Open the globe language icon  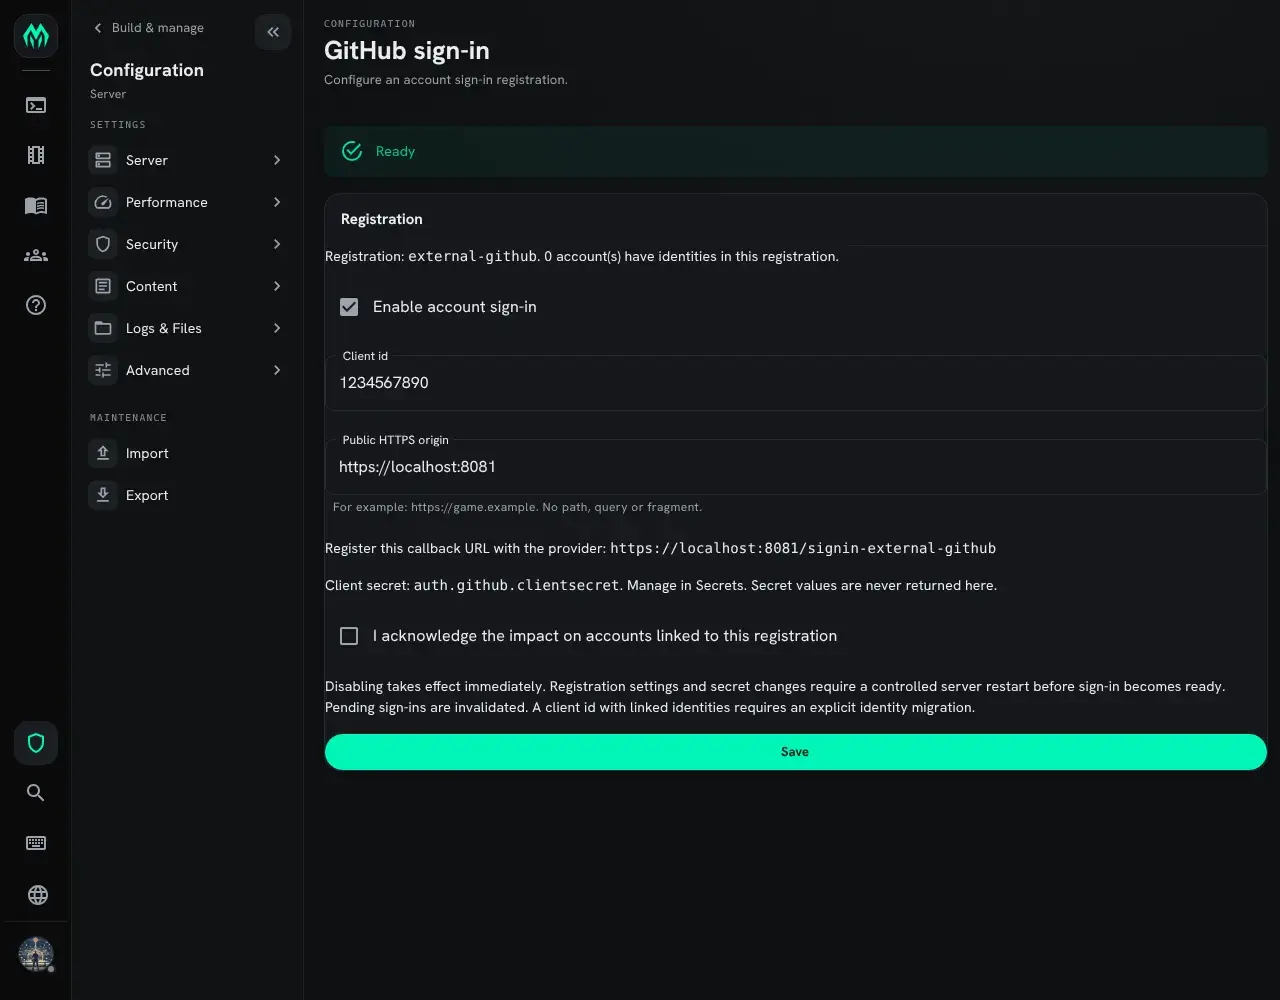coord(37,895)
